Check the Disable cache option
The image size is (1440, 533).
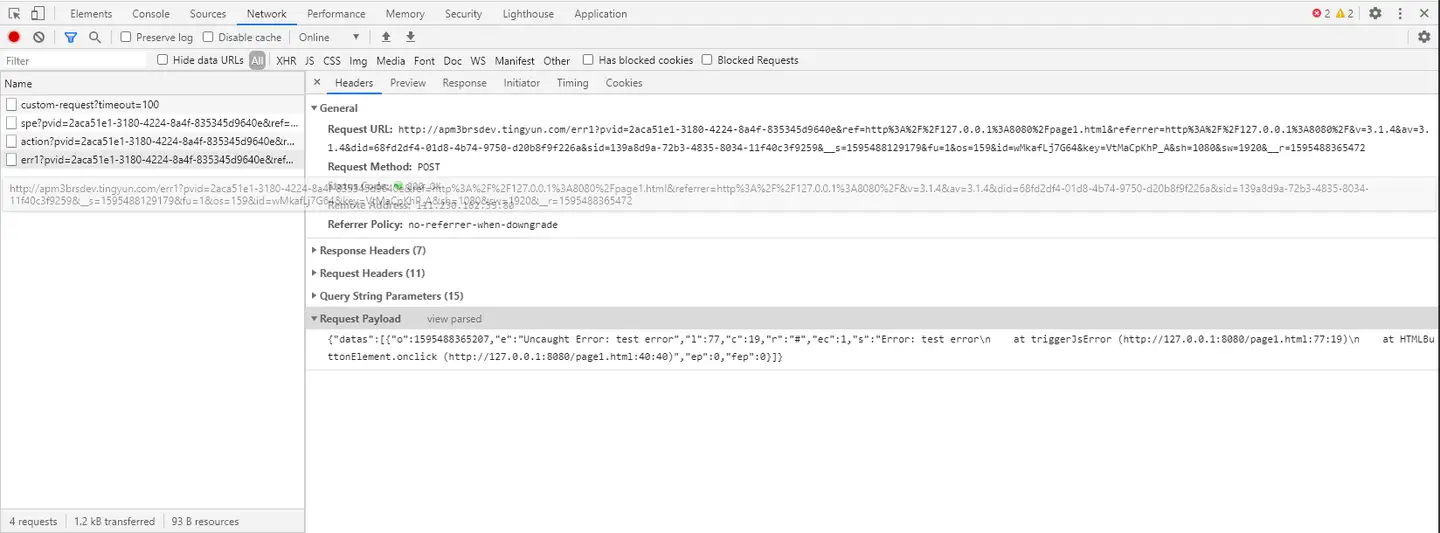pyautogui.click(x=208, y=37)
